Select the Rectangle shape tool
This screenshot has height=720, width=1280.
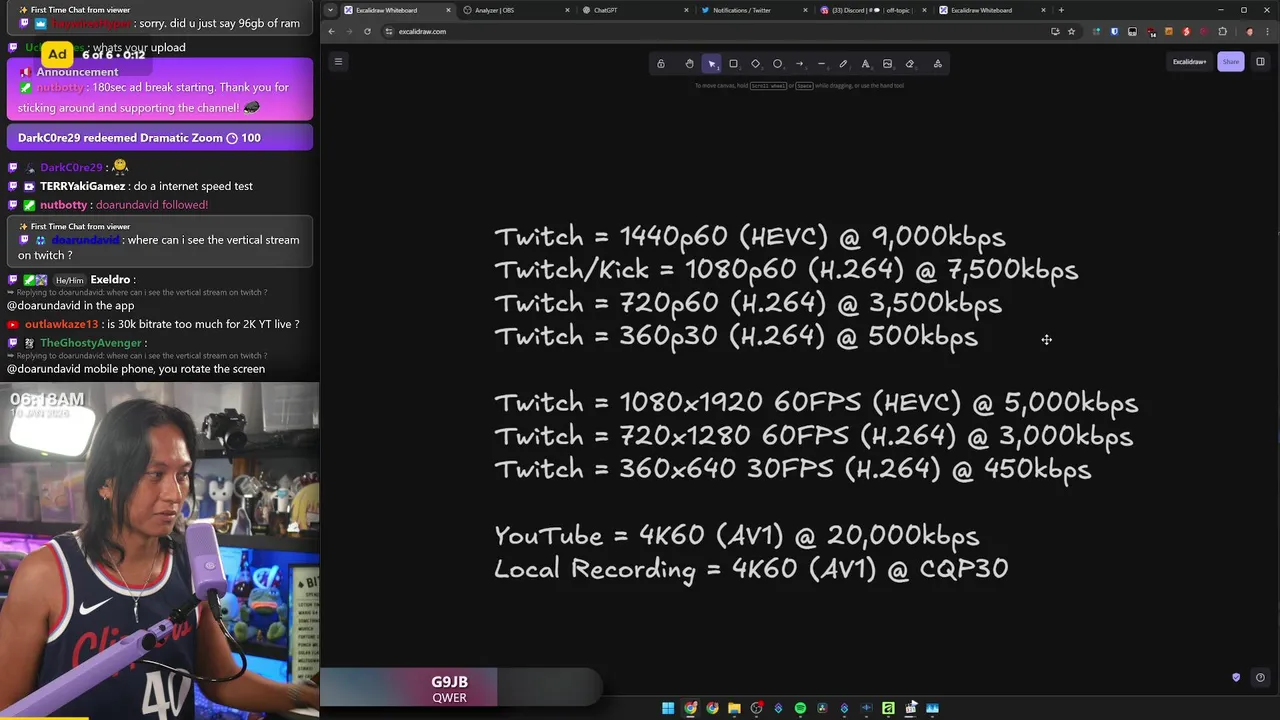(733, 63)
